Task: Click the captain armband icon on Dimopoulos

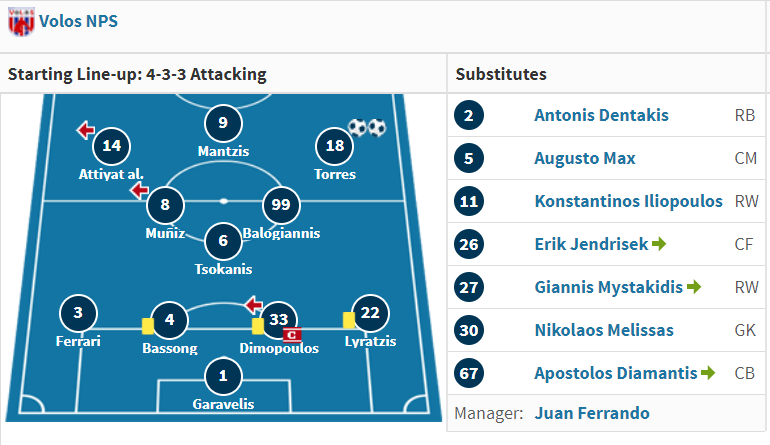Action: 292,335
